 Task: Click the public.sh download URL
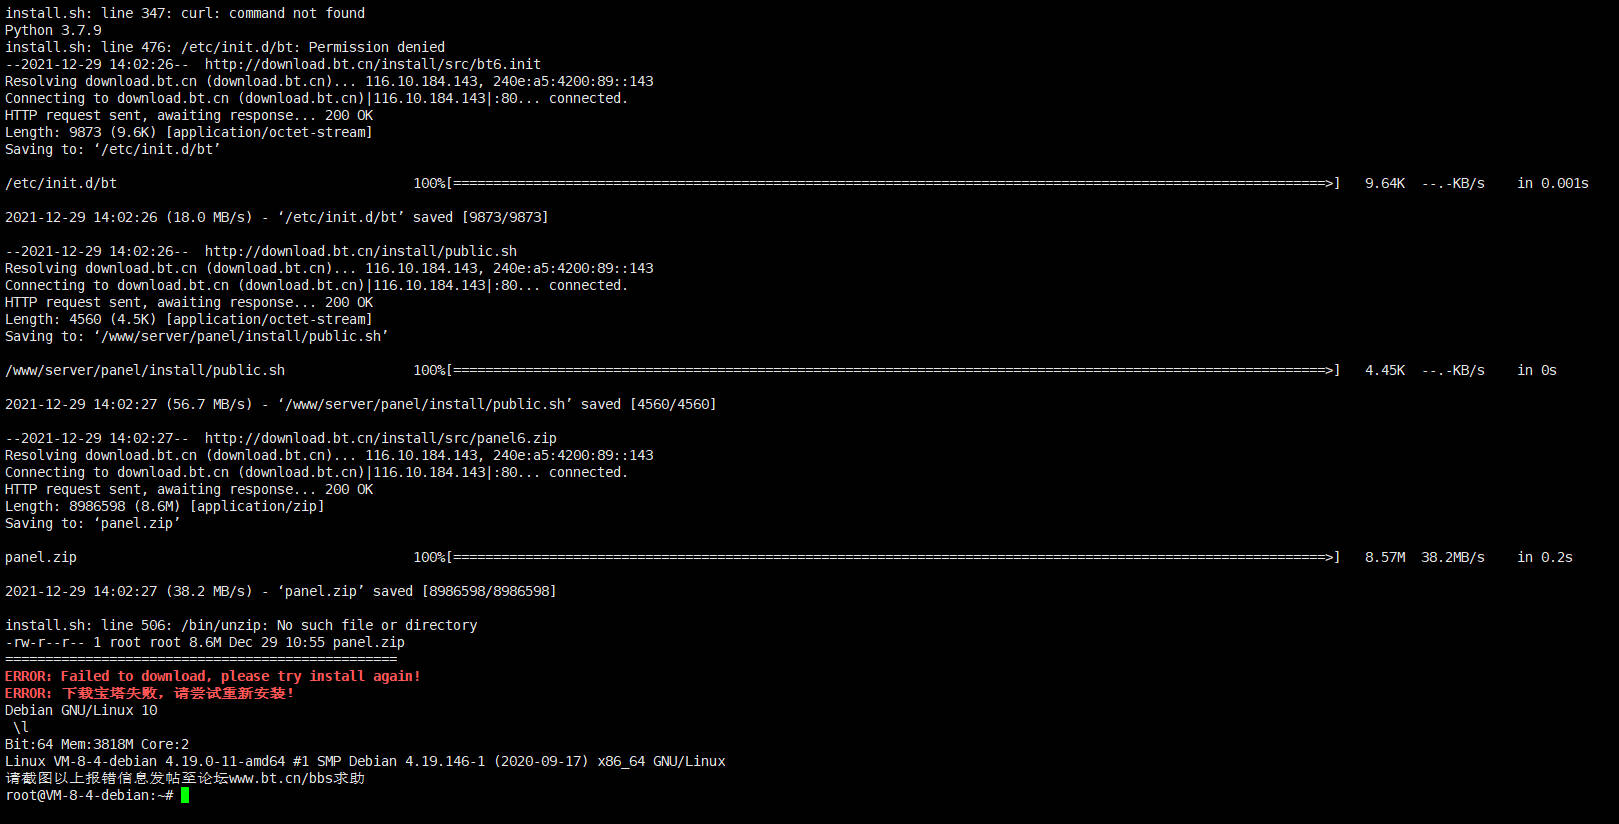(x=361, y=251)
